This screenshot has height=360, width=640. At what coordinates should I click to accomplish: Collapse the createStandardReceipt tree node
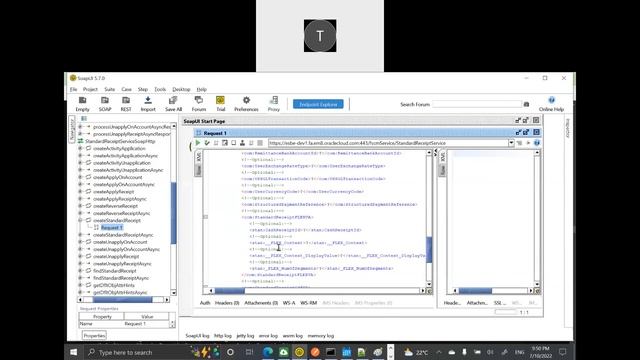[x=80, y=220]
